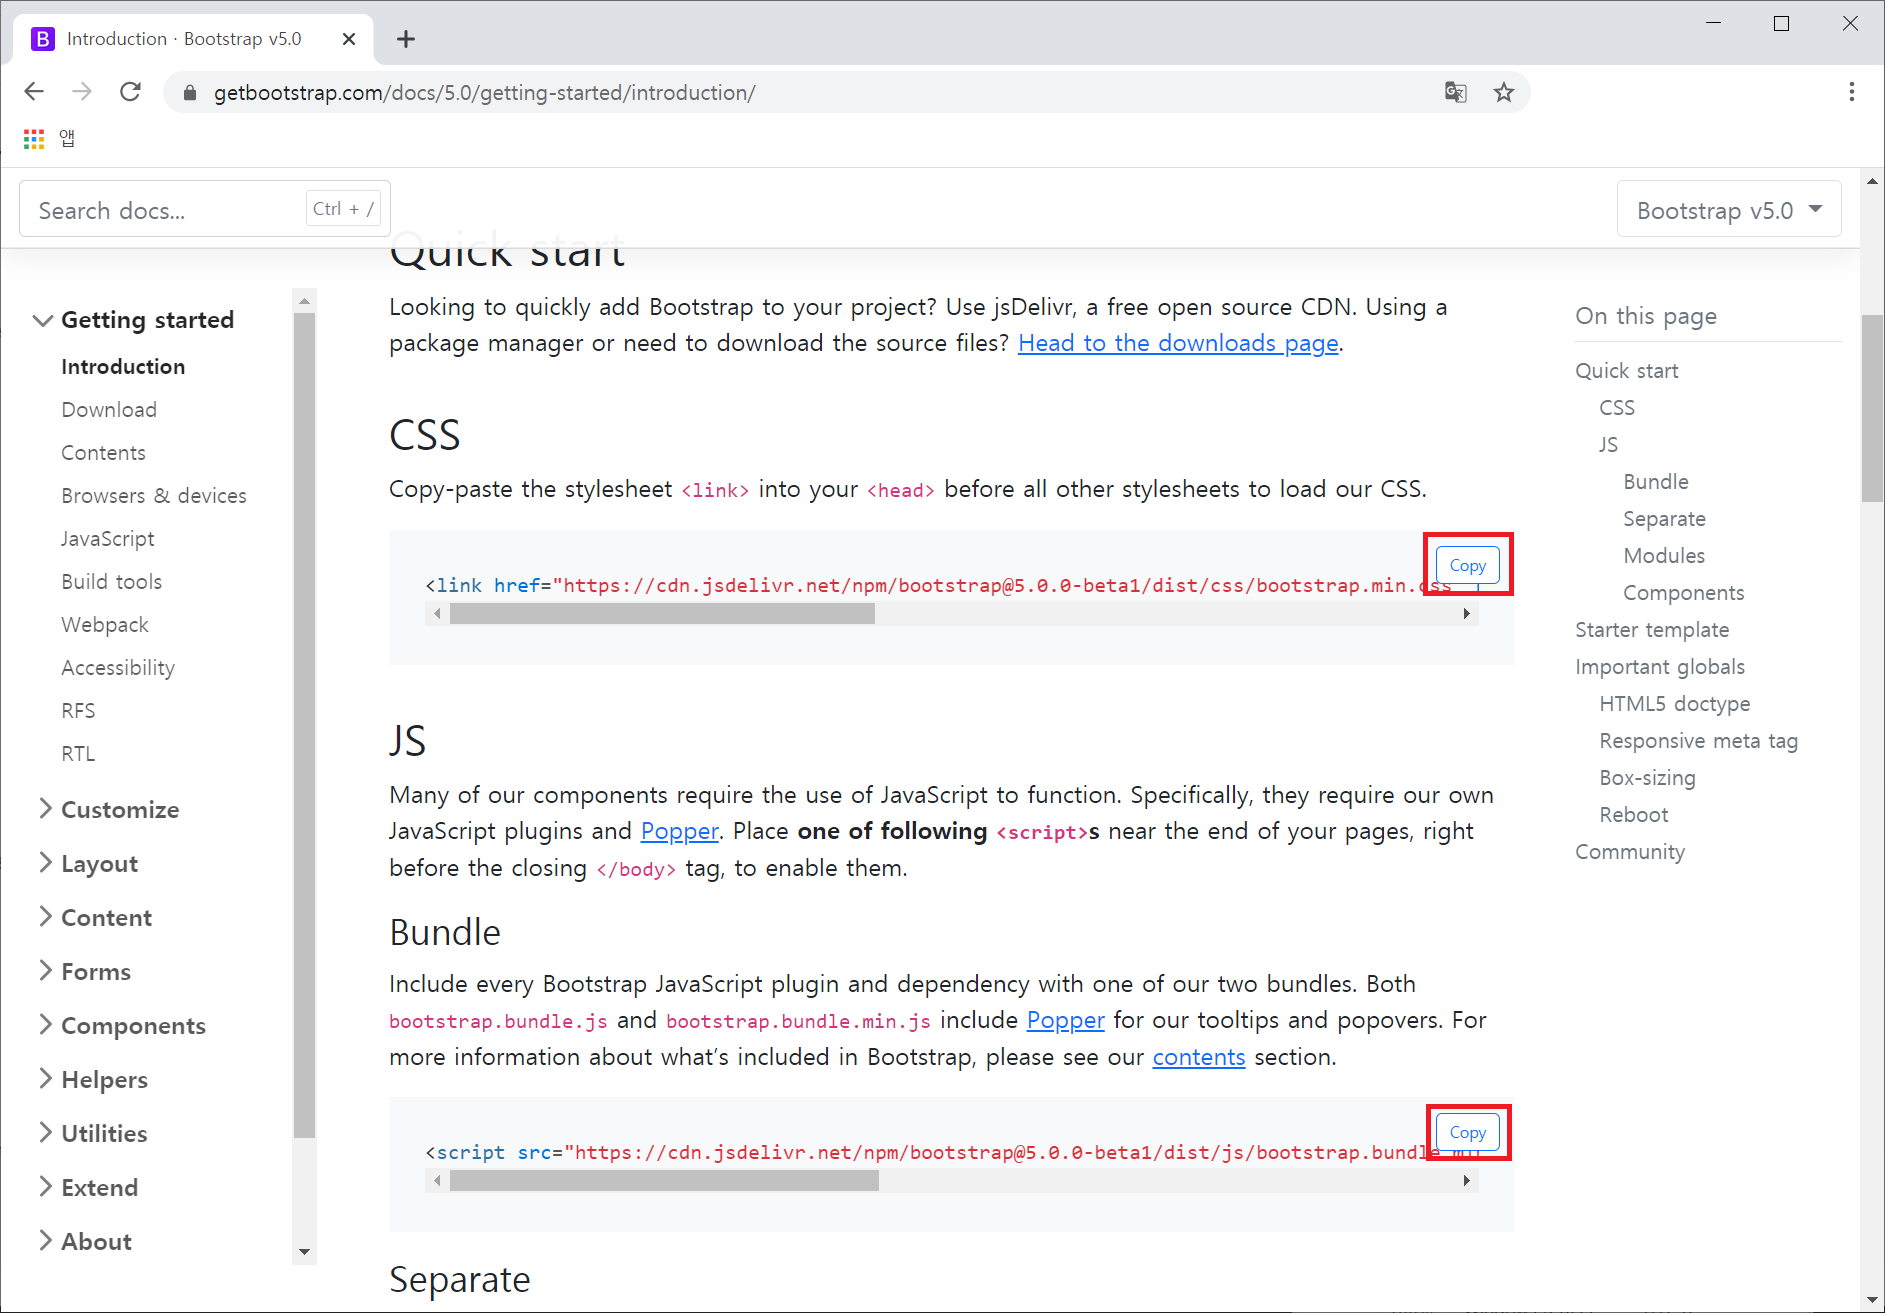Collapse the Getting started section
This screenshot has height=1313, width=1885.
134,320
